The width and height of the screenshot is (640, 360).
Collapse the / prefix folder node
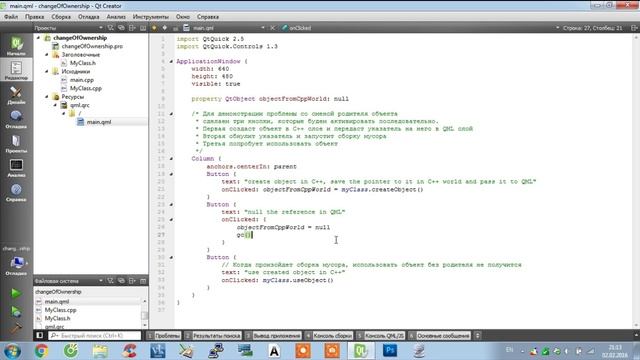pos(64,113)
